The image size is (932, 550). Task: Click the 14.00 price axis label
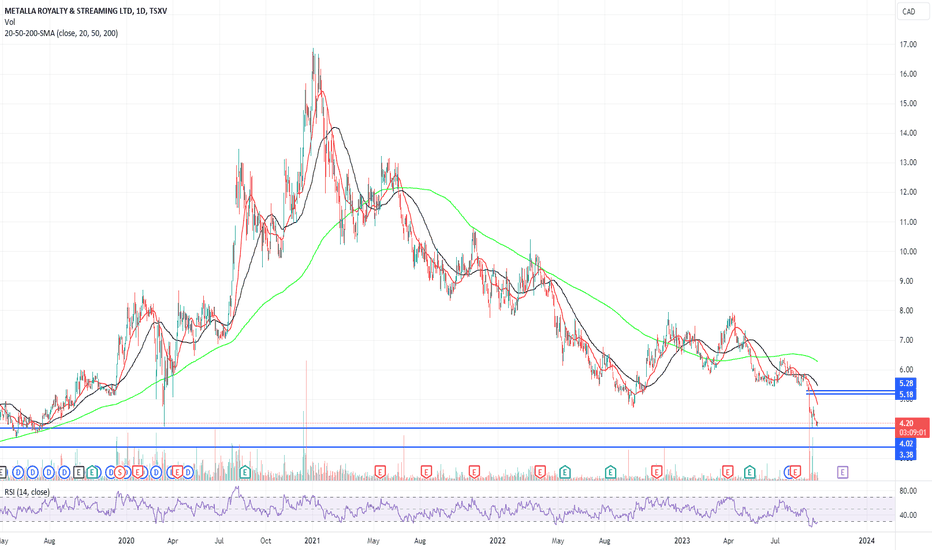[x=908, y=133]
